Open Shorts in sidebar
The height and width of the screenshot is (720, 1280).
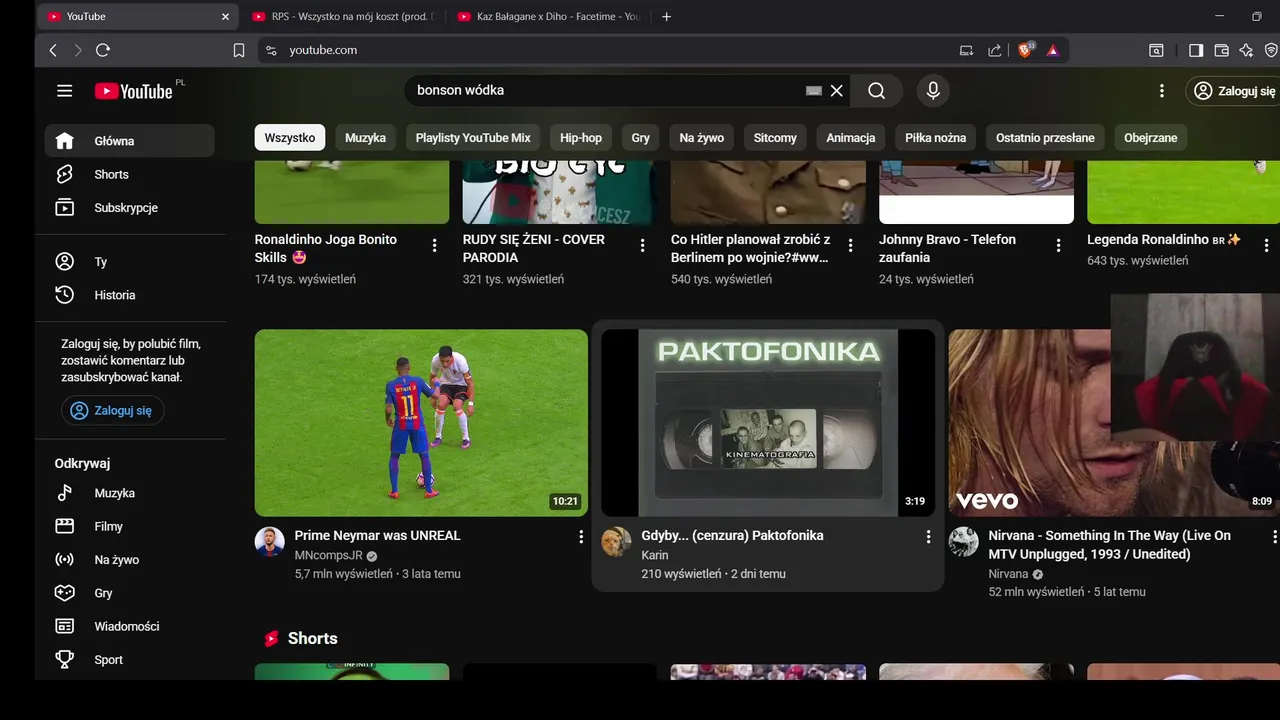(x=130, y=174)
